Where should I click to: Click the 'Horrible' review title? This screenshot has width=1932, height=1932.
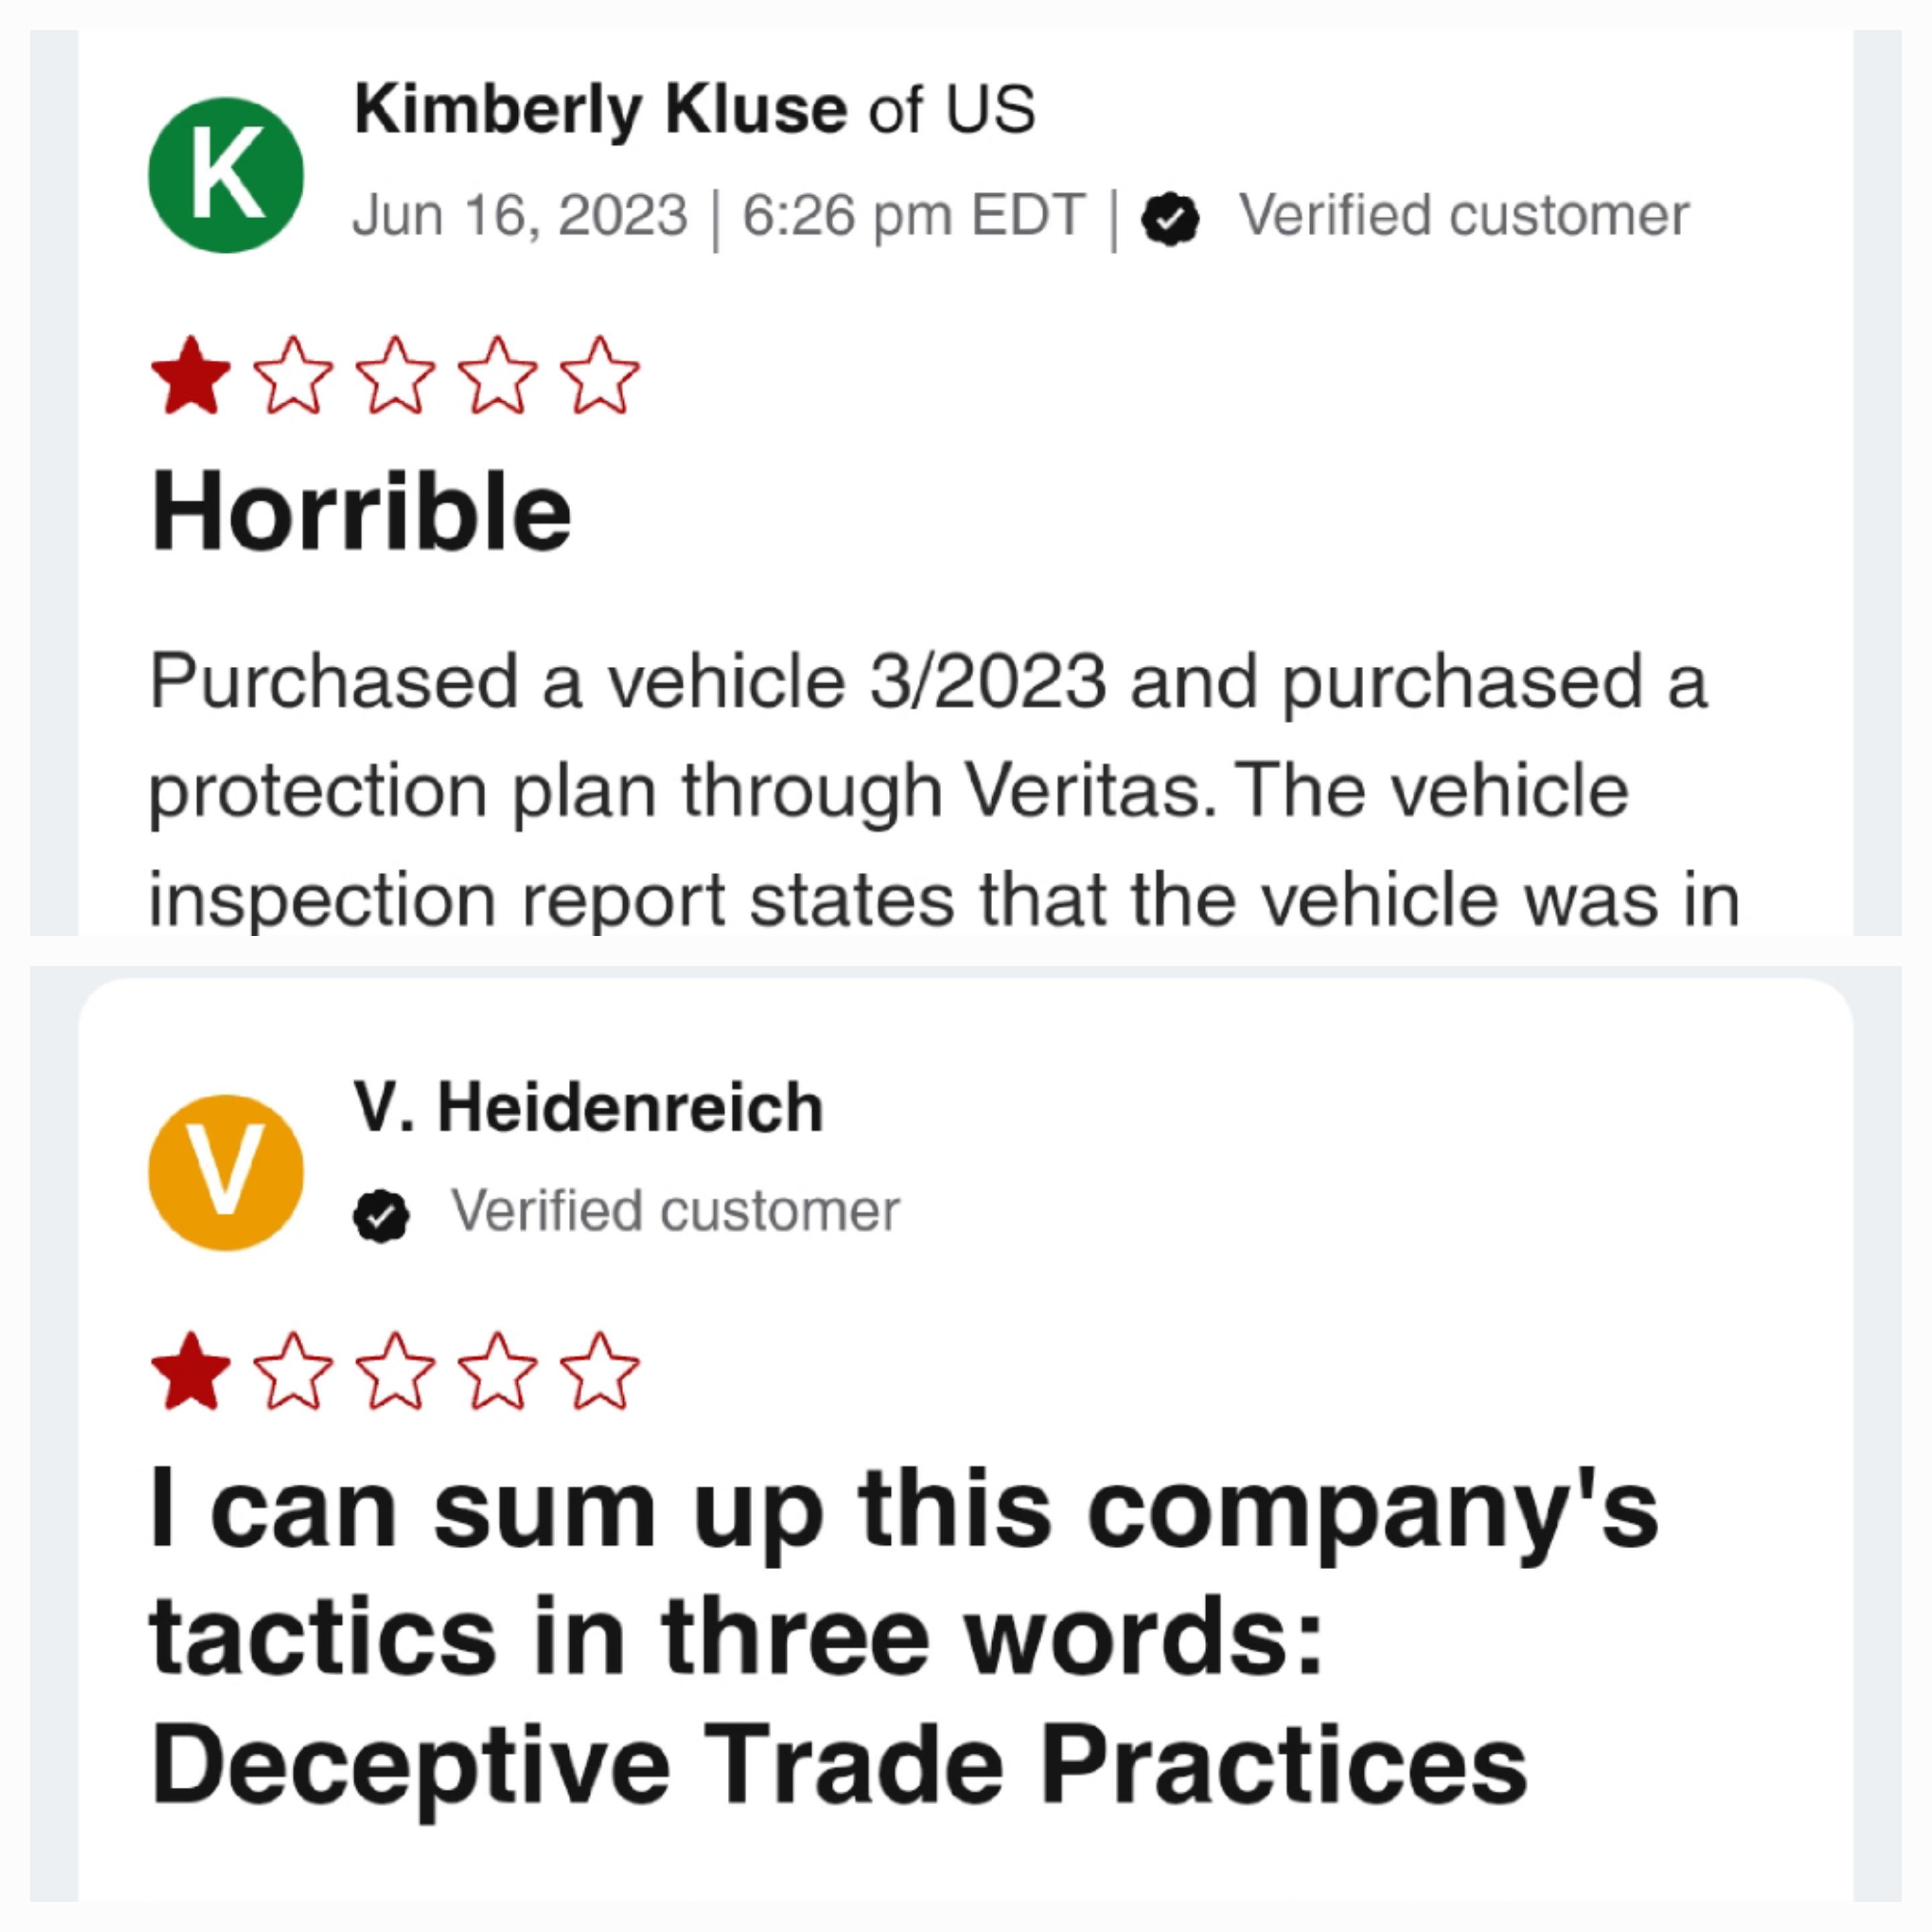(360, 511)
